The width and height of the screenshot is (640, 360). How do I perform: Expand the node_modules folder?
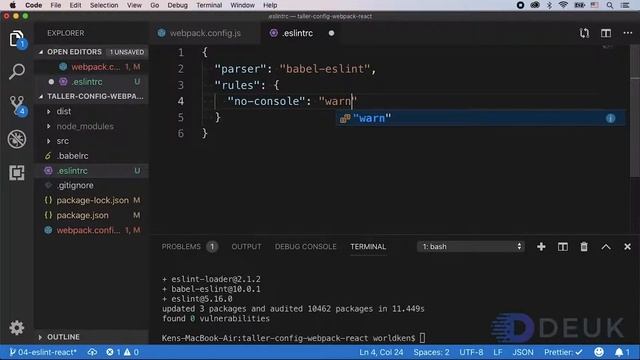pos(49,126)
